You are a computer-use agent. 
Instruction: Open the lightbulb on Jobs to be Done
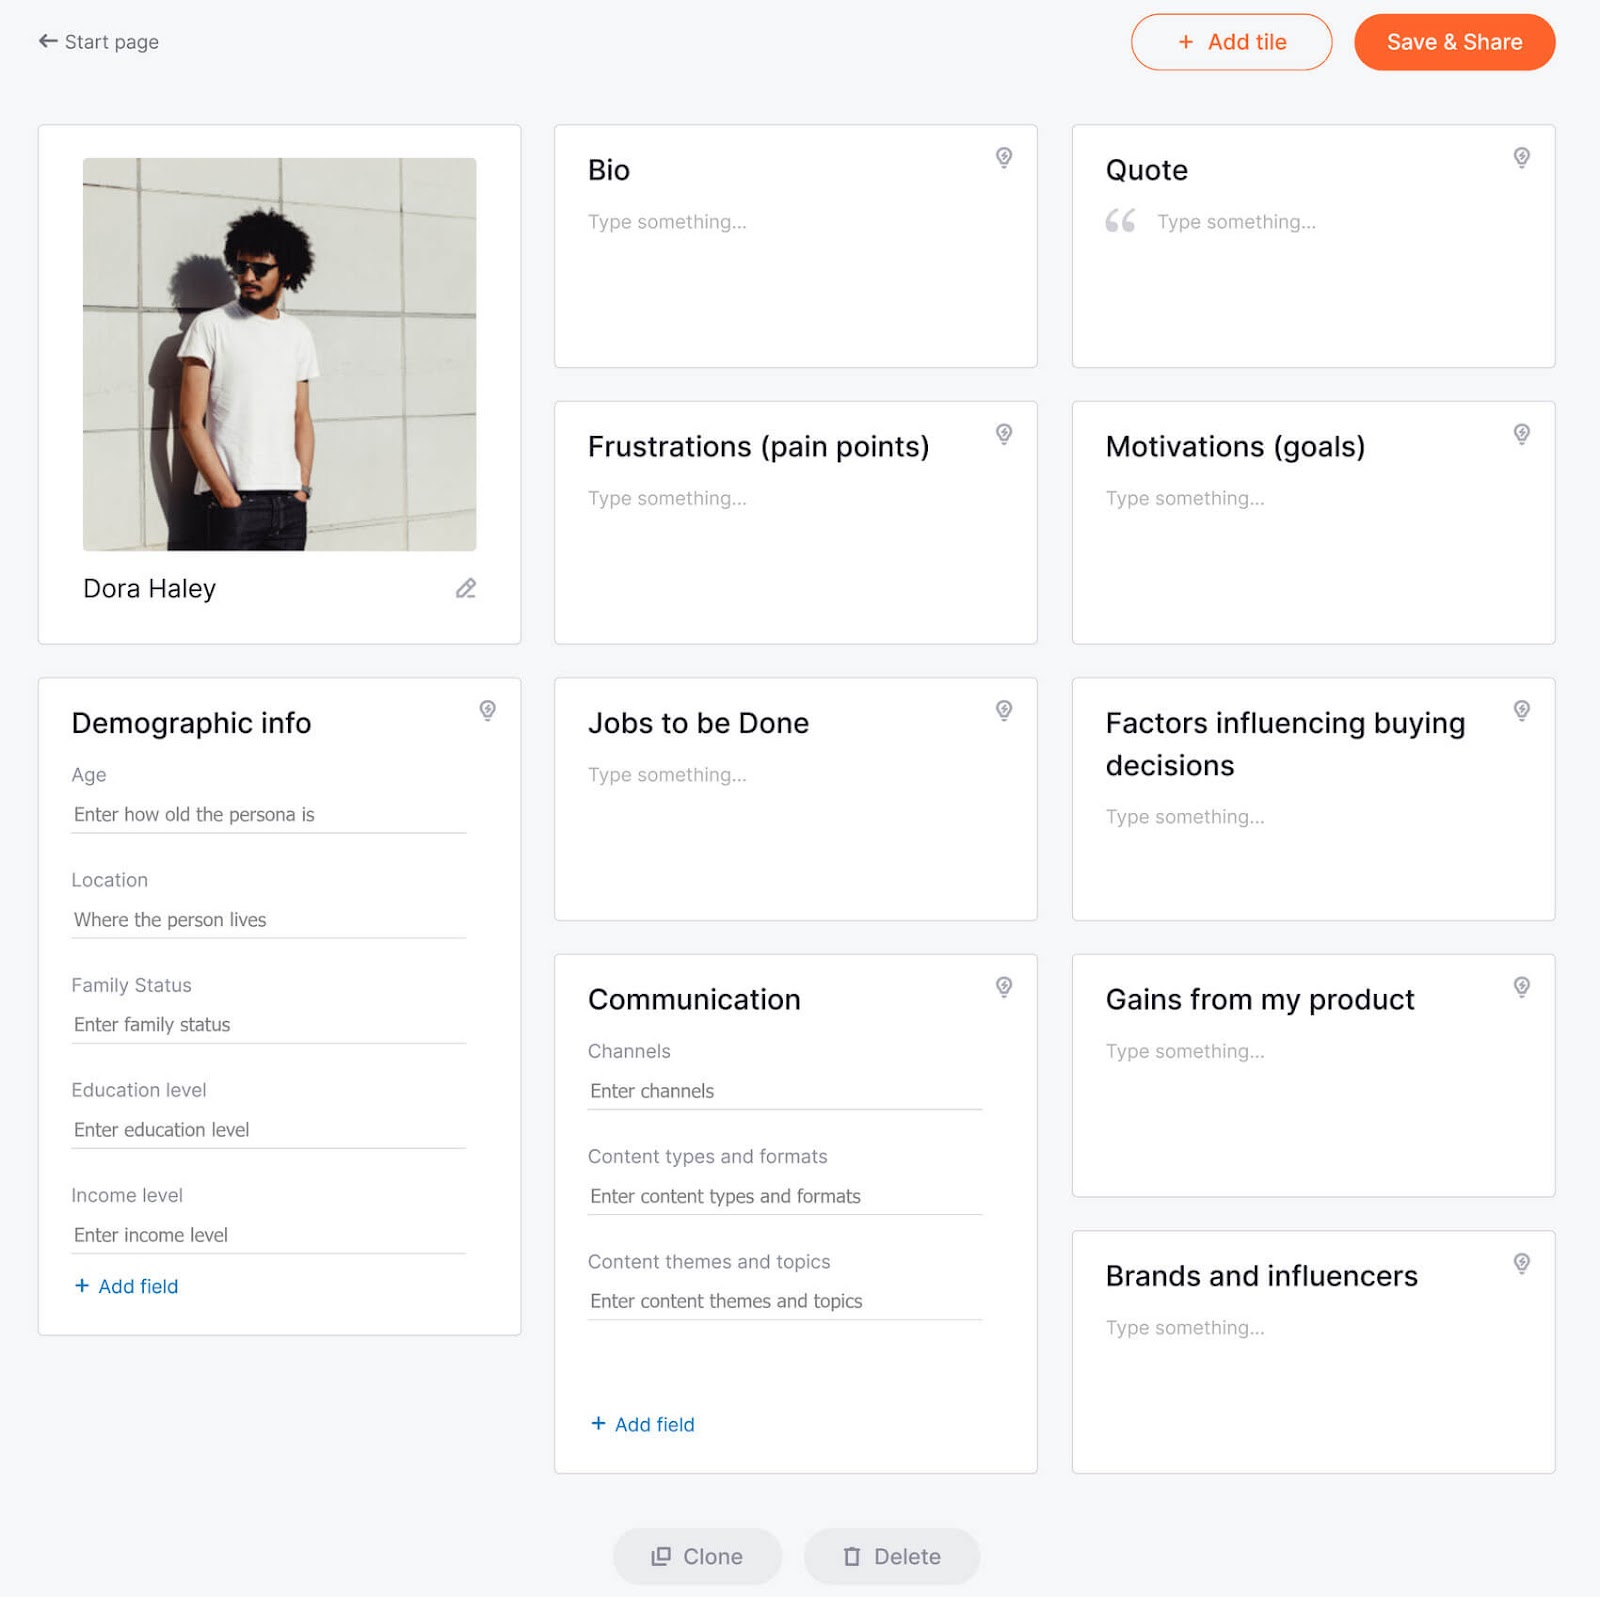click(1004, 711)
